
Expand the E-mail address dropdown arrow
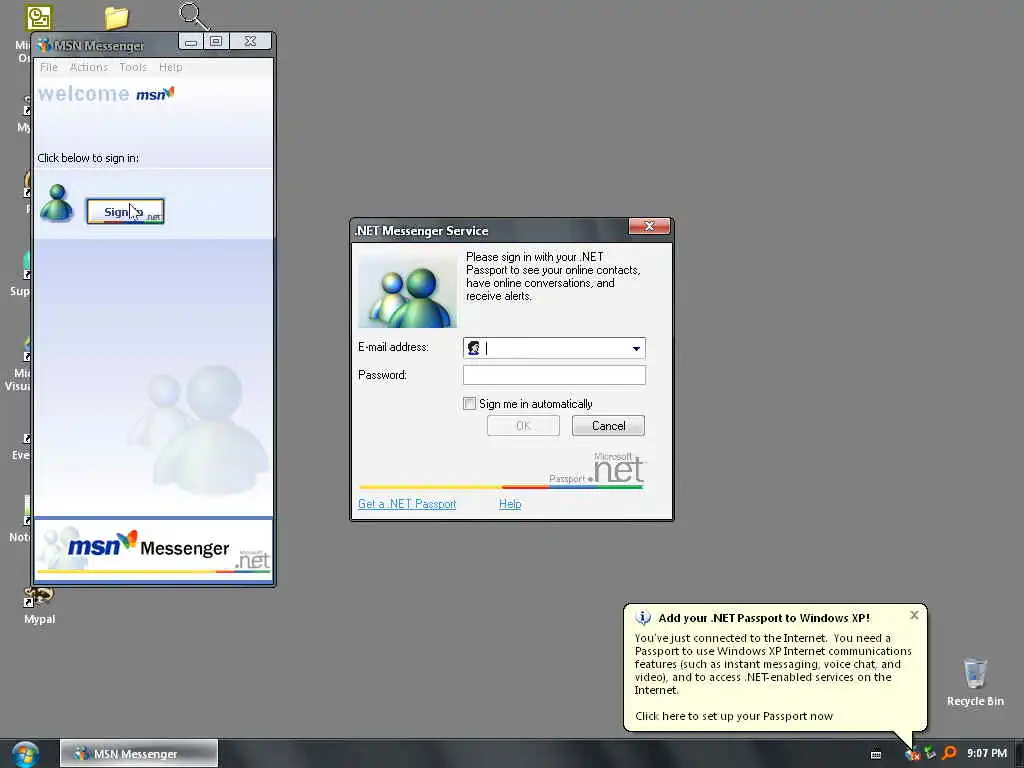[635, 349]
